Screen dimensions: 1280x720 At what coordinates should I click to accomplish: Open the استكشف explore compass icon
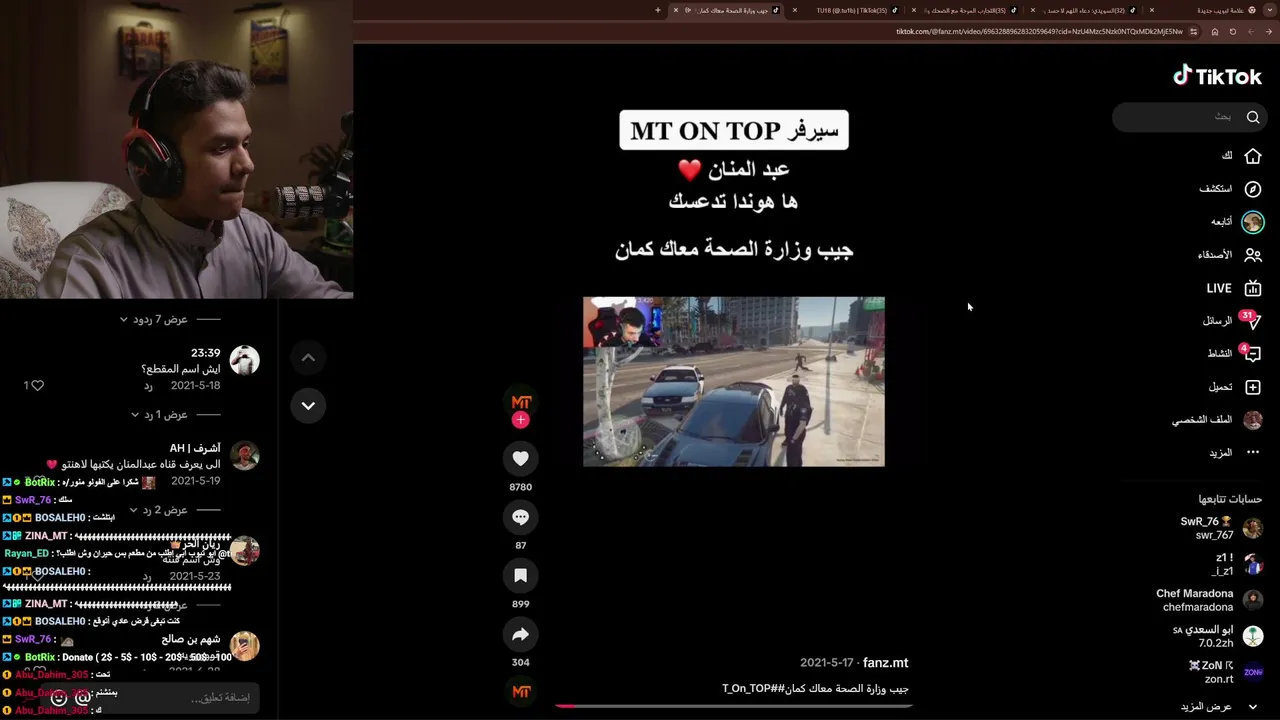pos(1253,189)
